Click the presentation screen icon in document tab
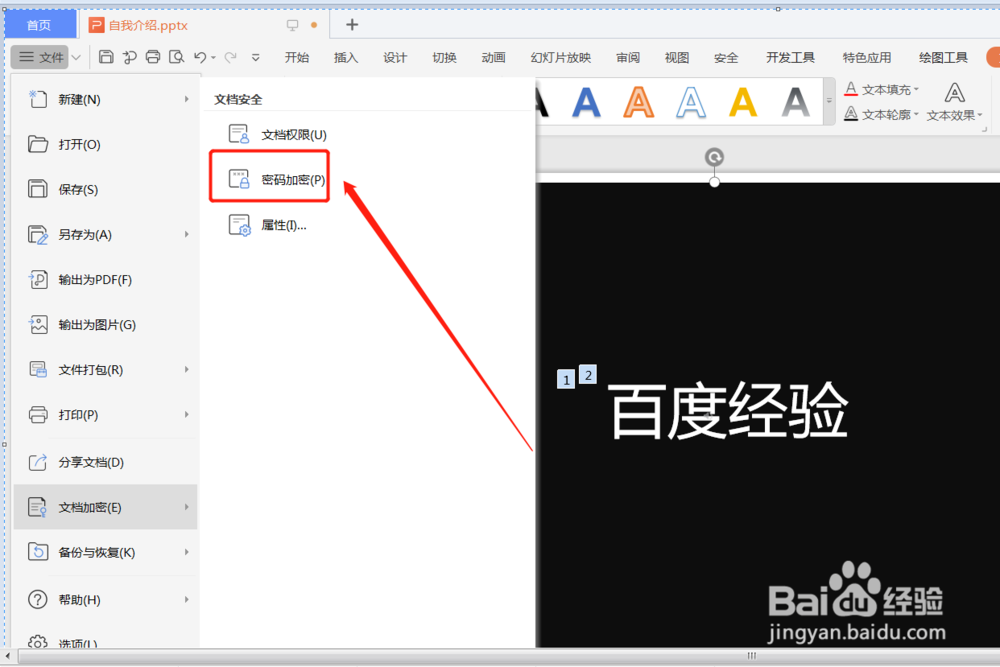1000x667 pixels. tap(293, 25)
